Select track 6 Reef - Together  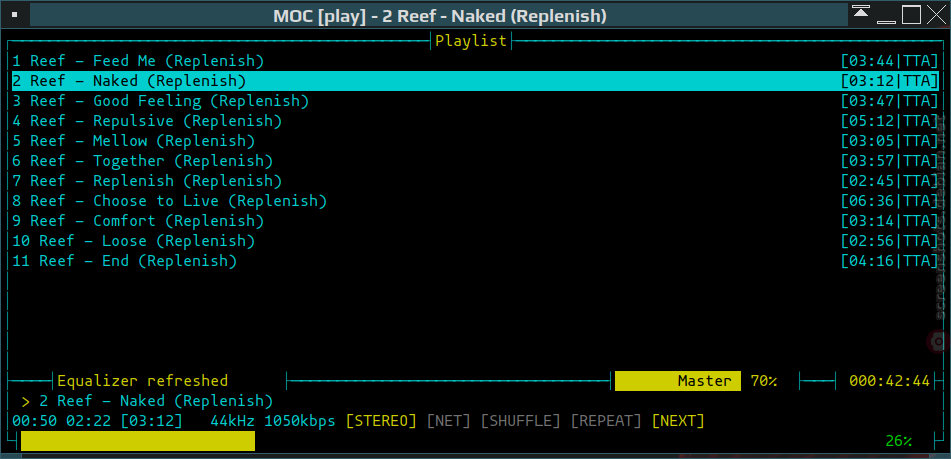point(476,161)
